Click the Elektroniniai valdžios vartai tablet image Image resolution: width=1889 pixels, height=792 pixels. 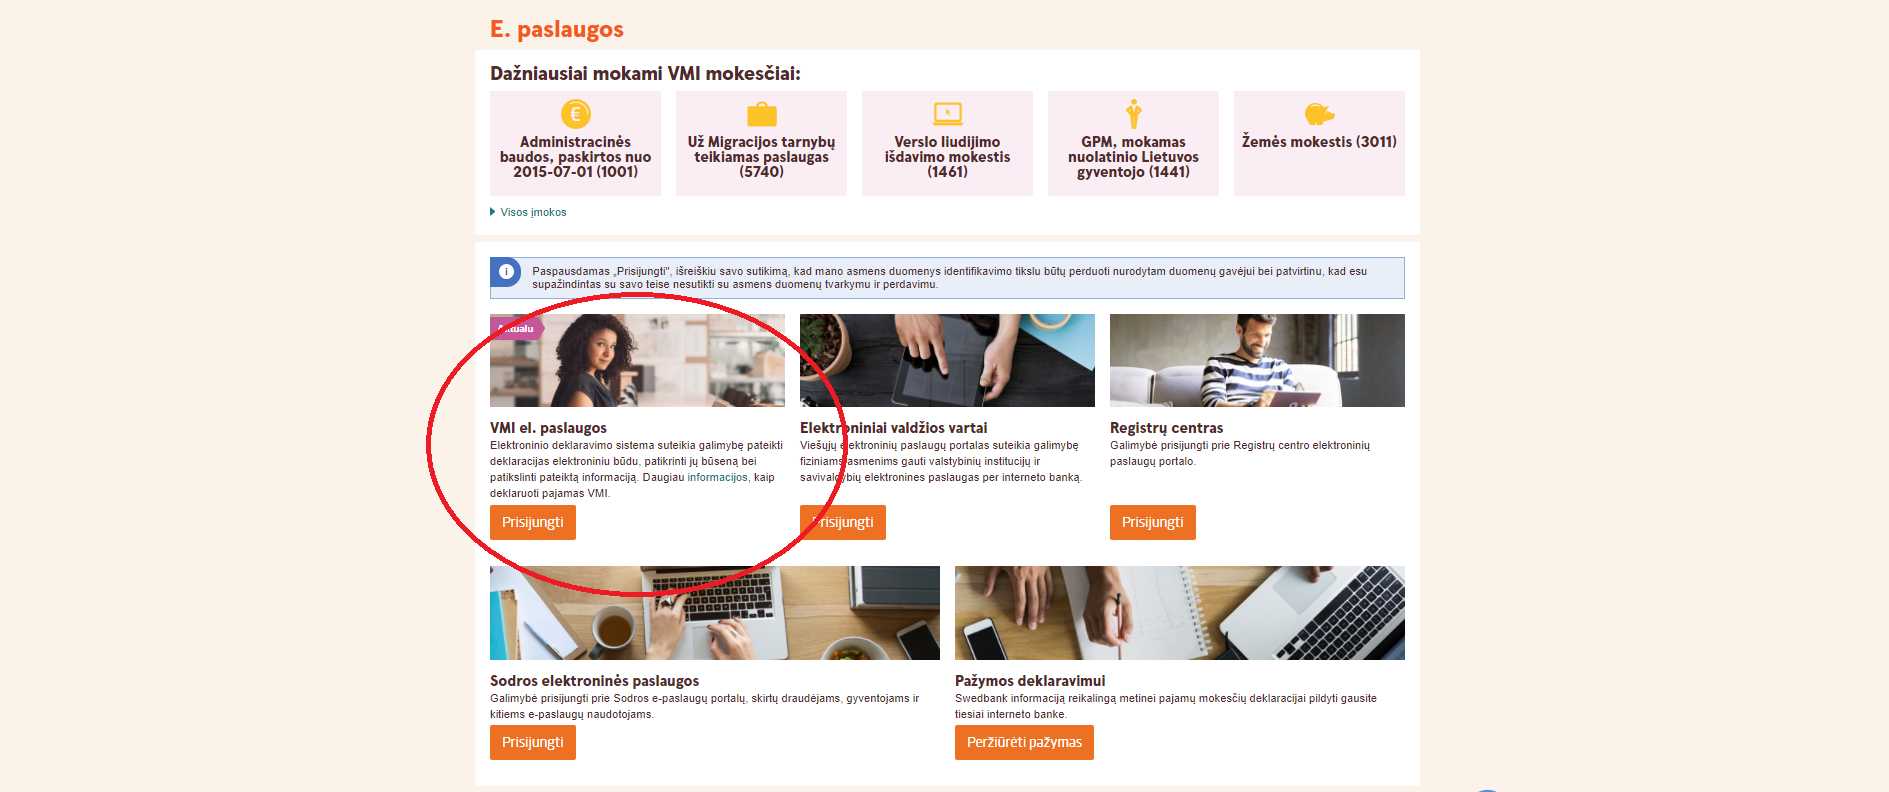point(947,360)
